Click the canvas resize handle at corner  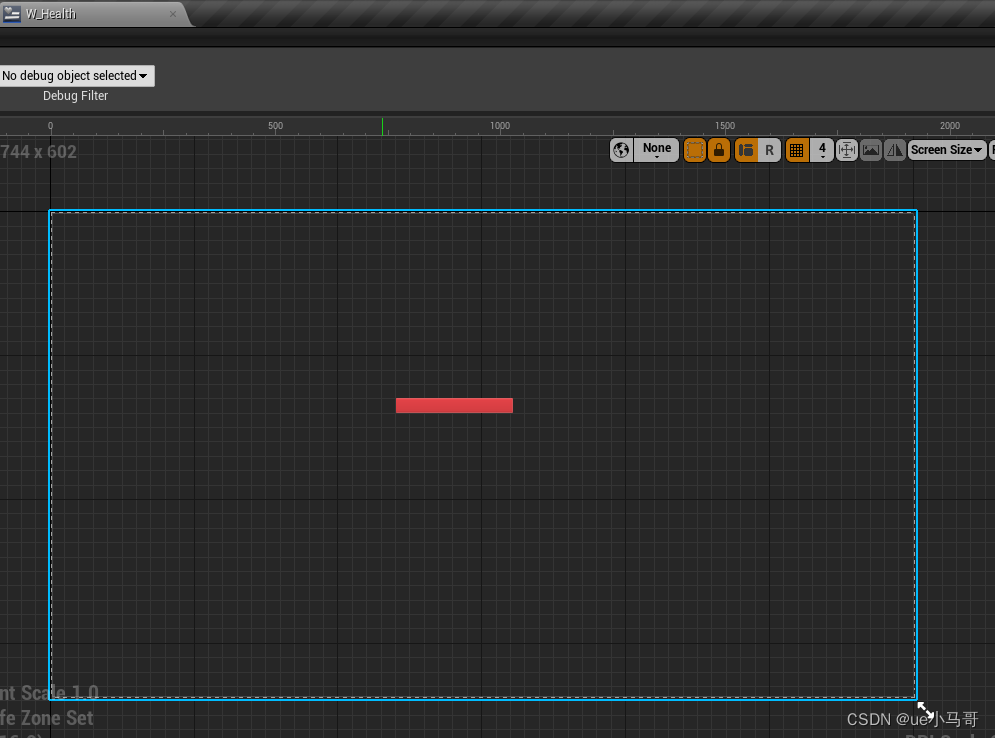[x=925, y=709]
